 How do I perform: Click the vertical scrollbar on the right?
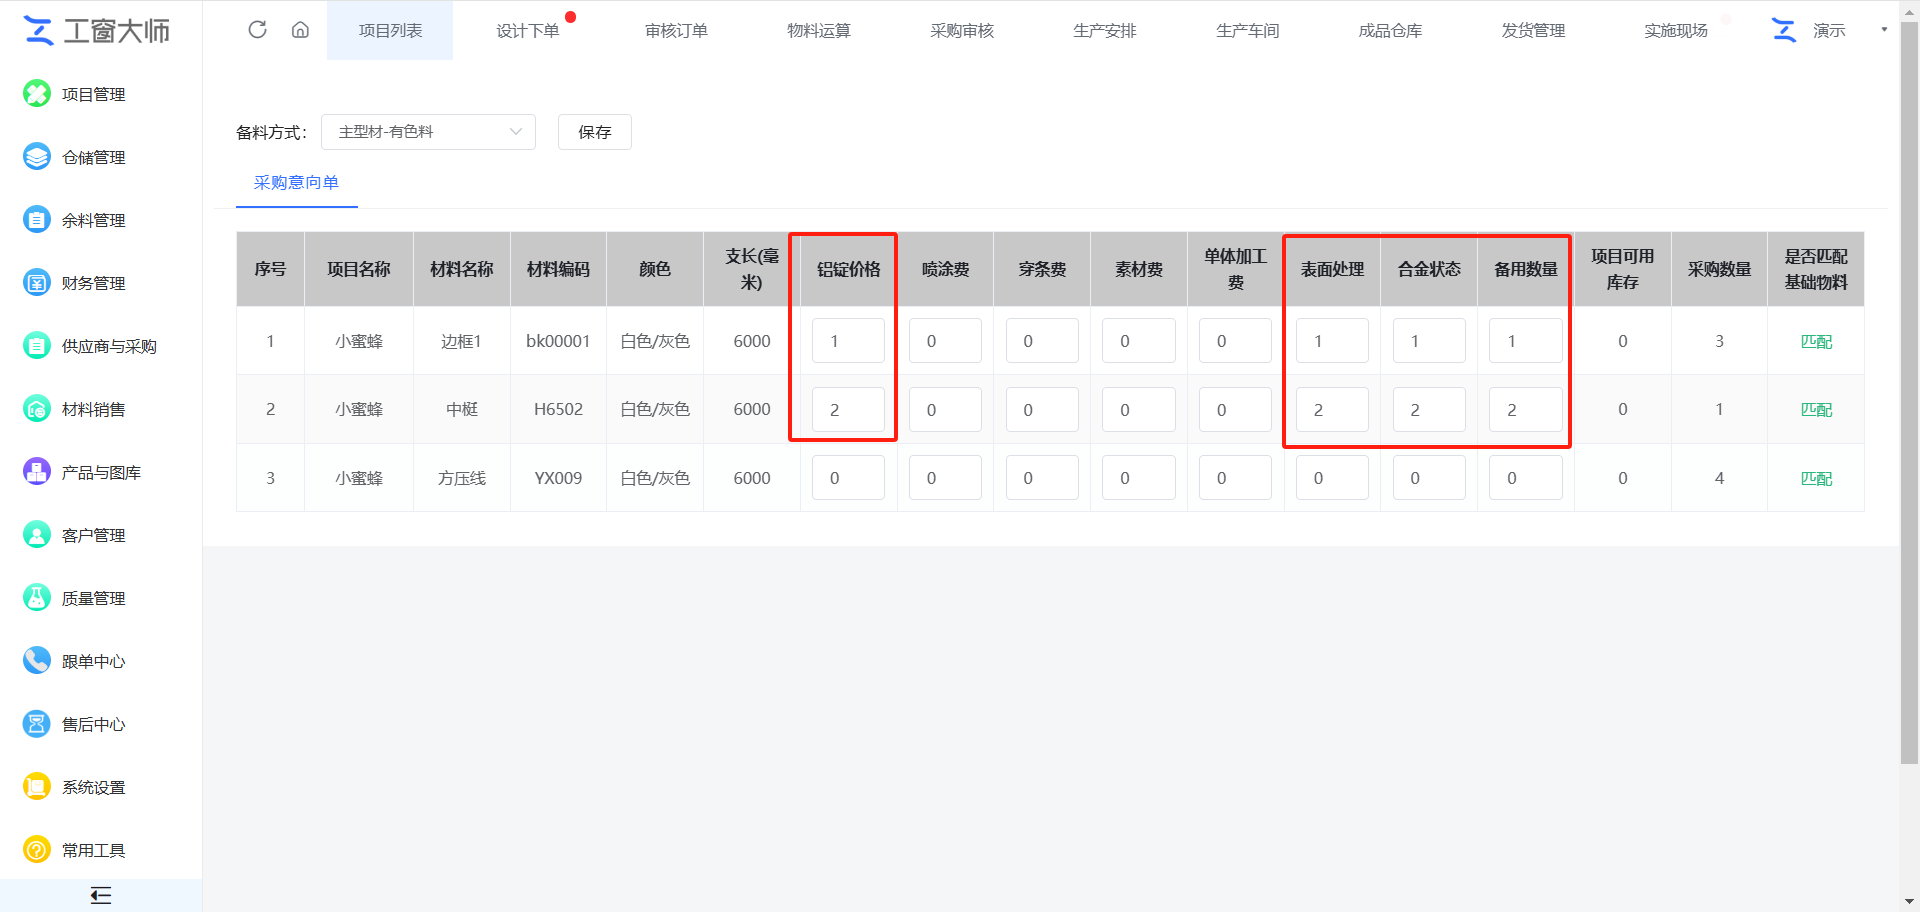[x=1909, y=400]
